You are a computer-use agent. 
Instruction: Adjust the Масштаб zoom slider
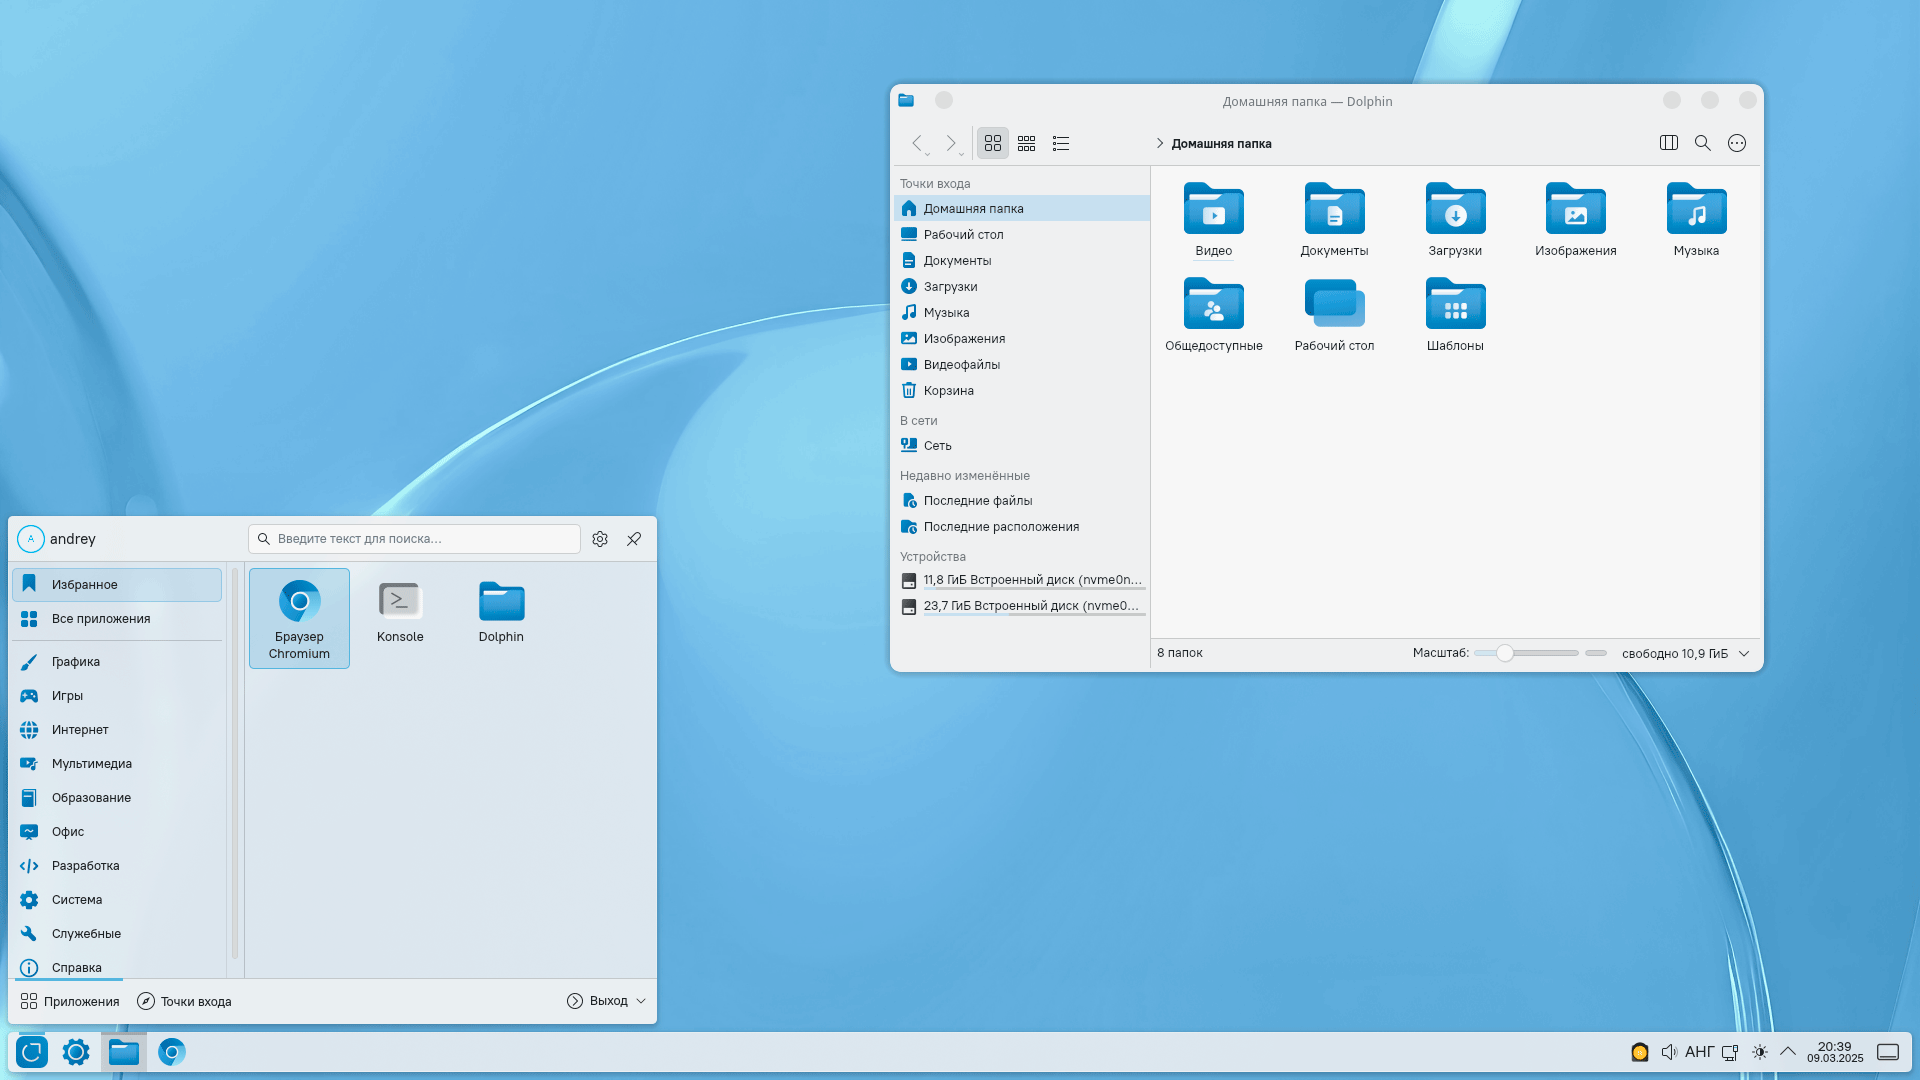[x=1505, y=653]
